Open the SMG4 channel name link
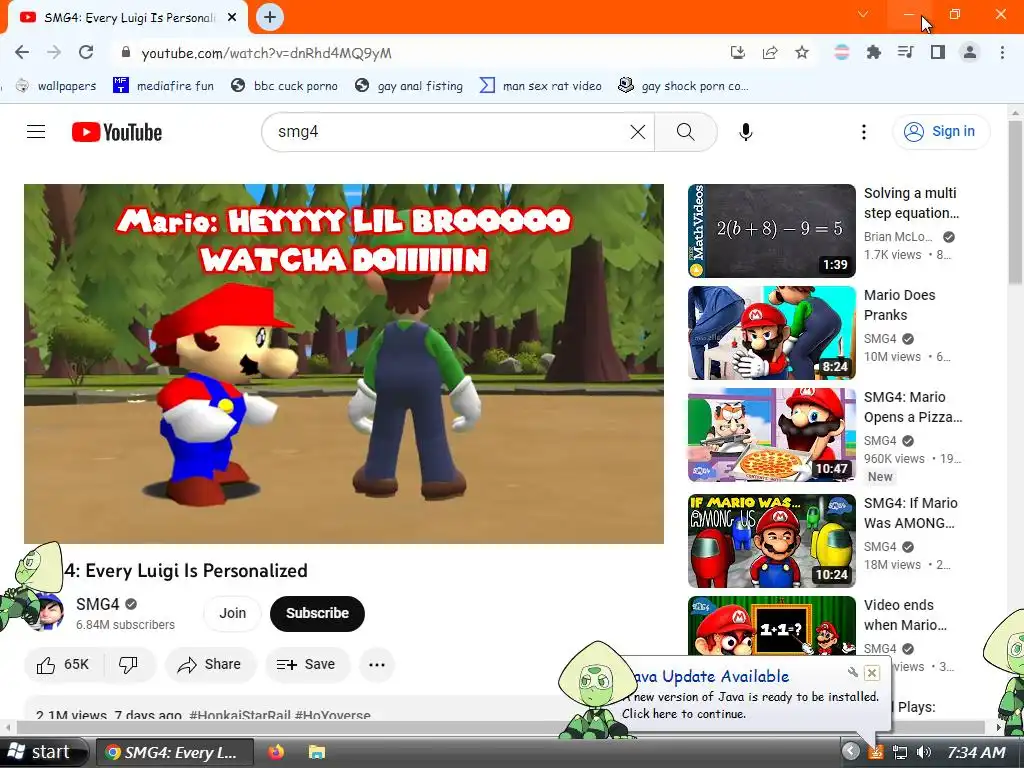 (x=98, y=604)
